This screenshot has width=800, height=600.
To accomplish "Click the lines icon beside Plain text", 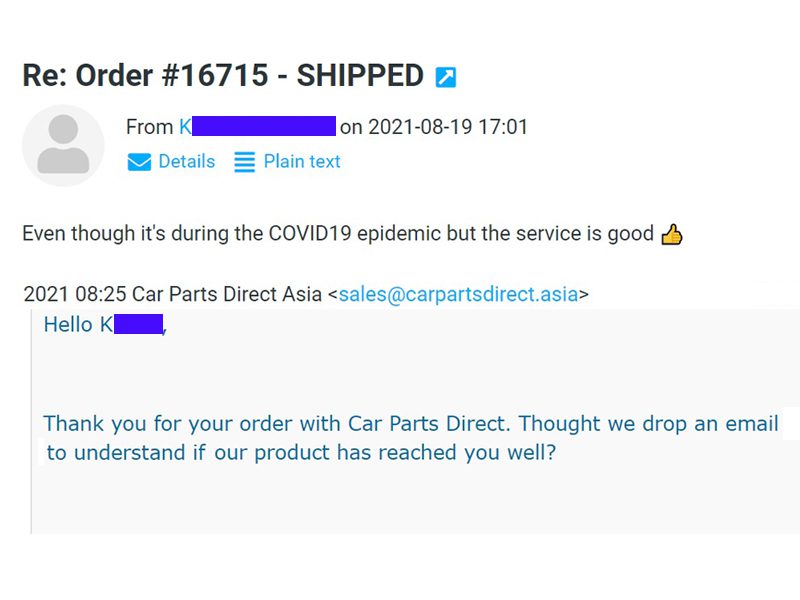I will click(244, 162).
